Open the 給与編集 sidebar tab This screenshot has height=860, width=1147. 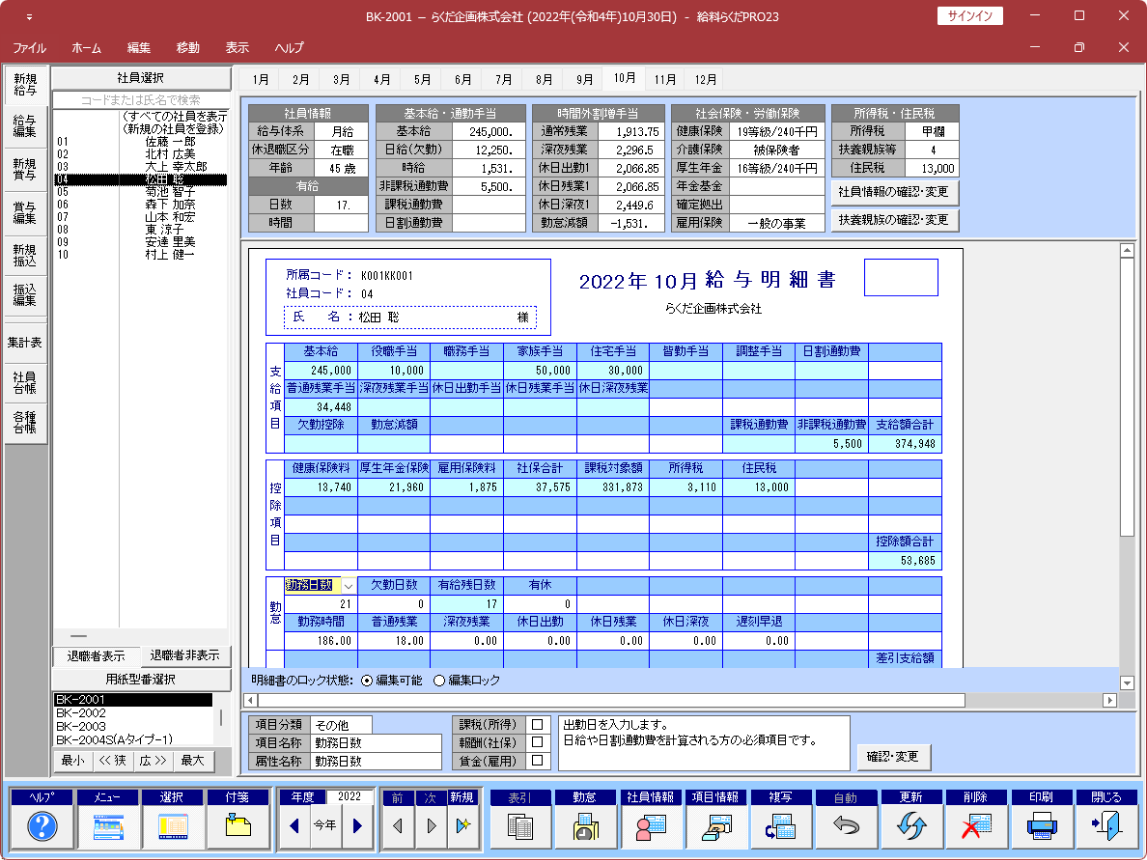[25, 127]
